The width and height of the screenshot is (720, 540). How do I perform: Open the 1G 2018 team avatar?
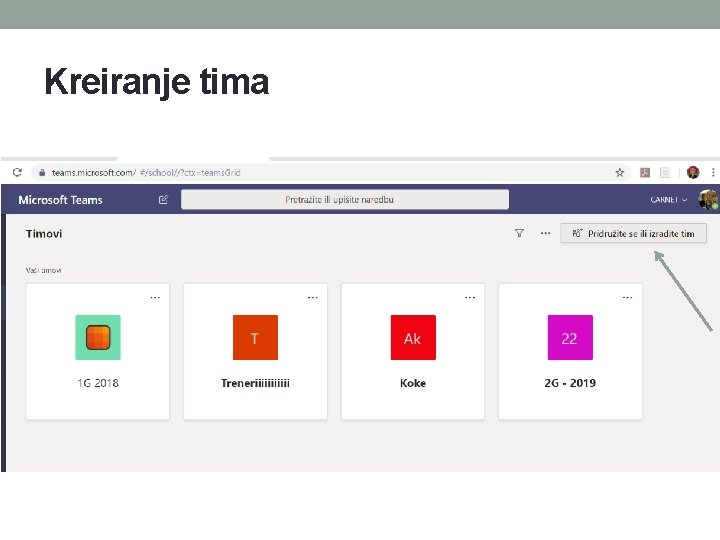98,338
